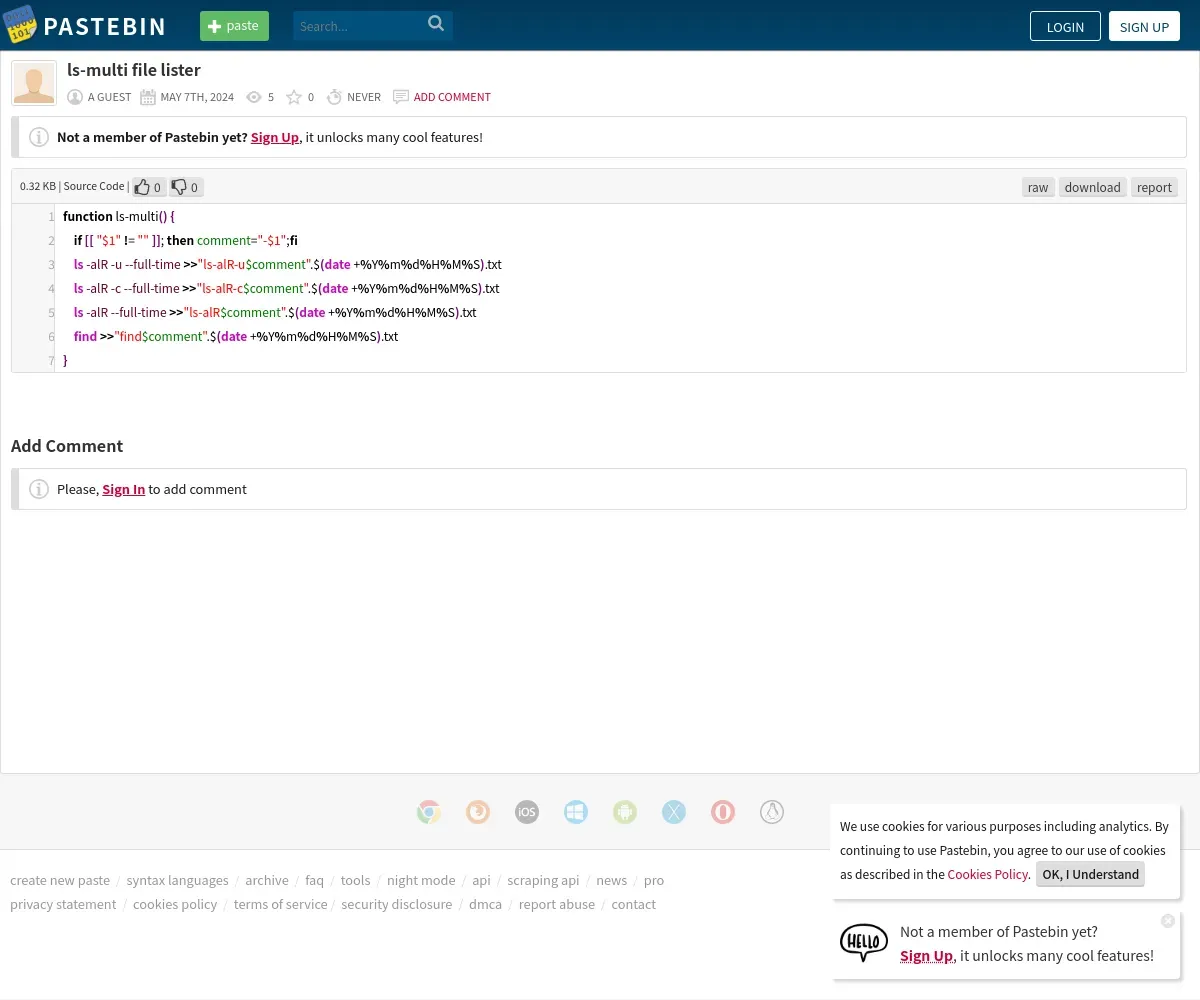Screen dimensions: 1200x1000
Task: Open scraping api footer link
Action: pos(543,880)
